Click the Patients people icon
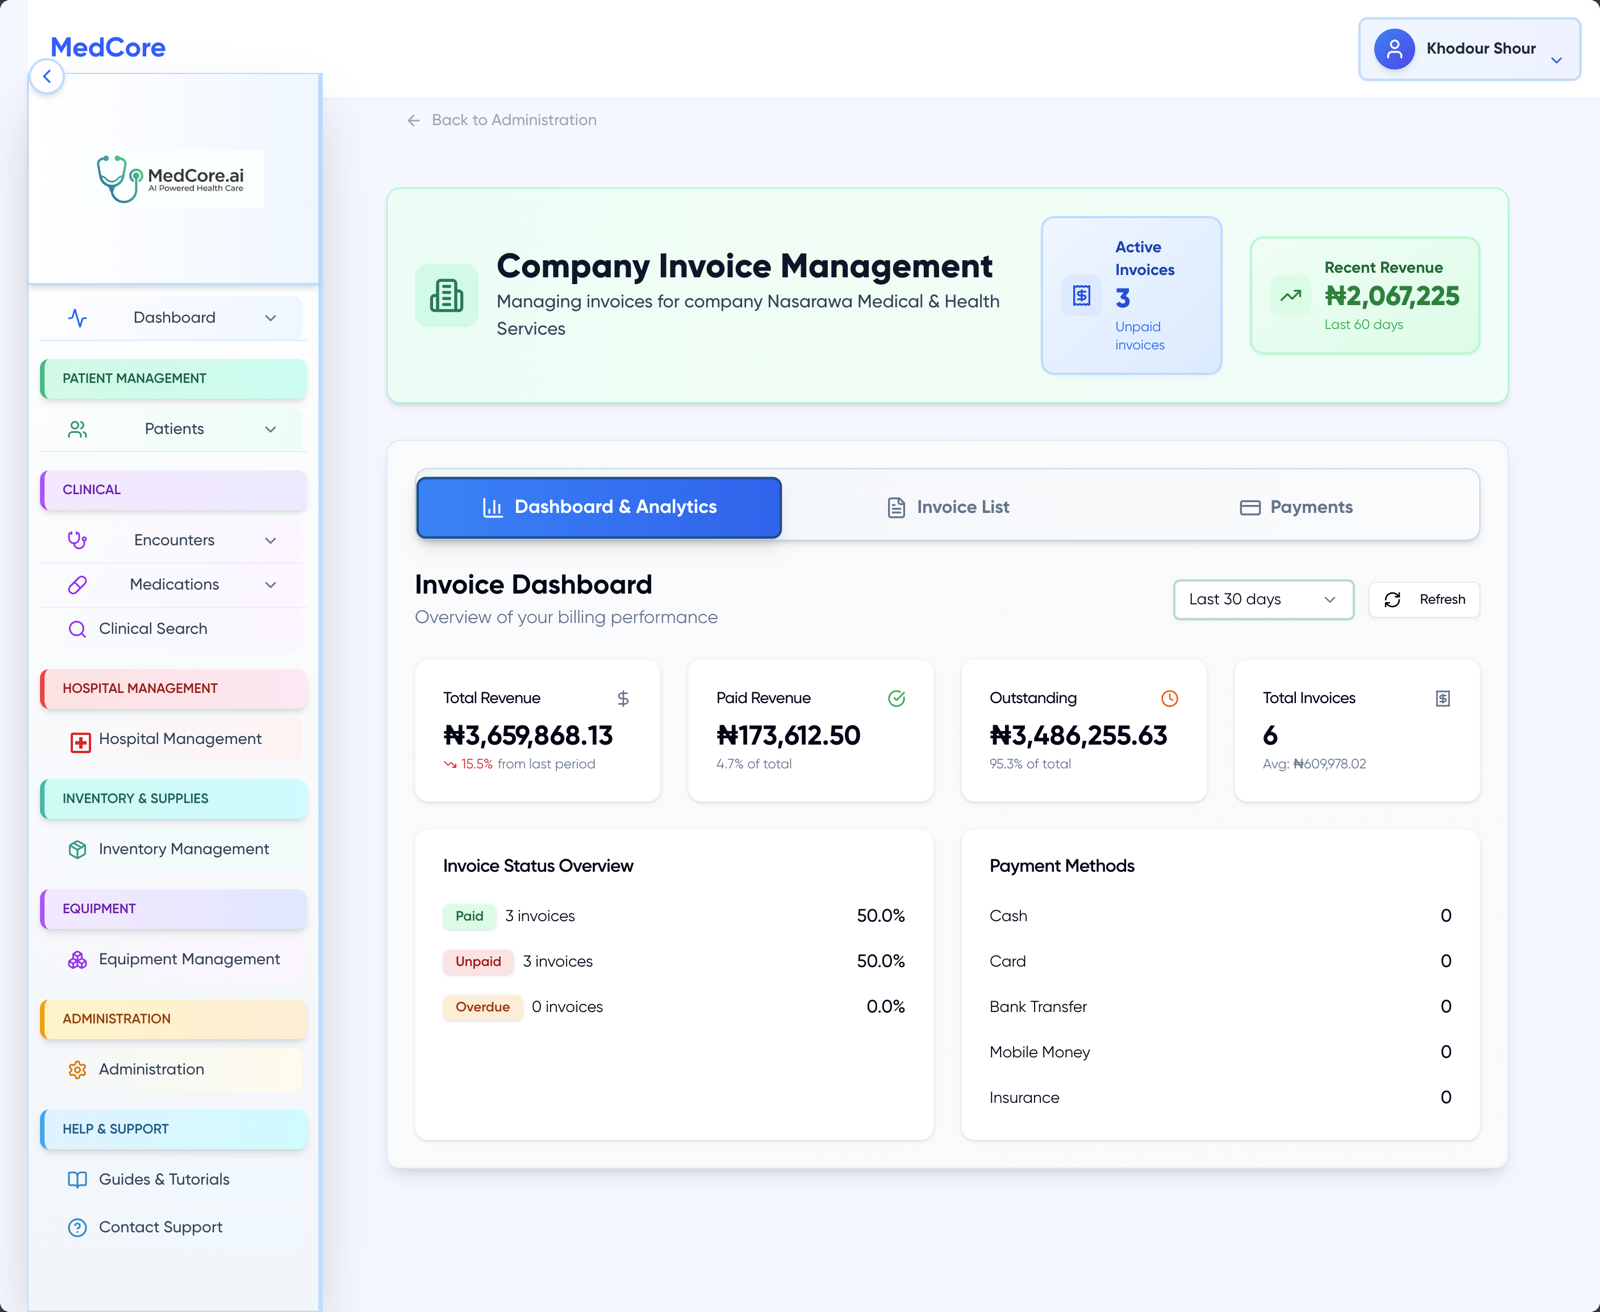This screenshot has width=1600, height=1312. click(78, 429)
